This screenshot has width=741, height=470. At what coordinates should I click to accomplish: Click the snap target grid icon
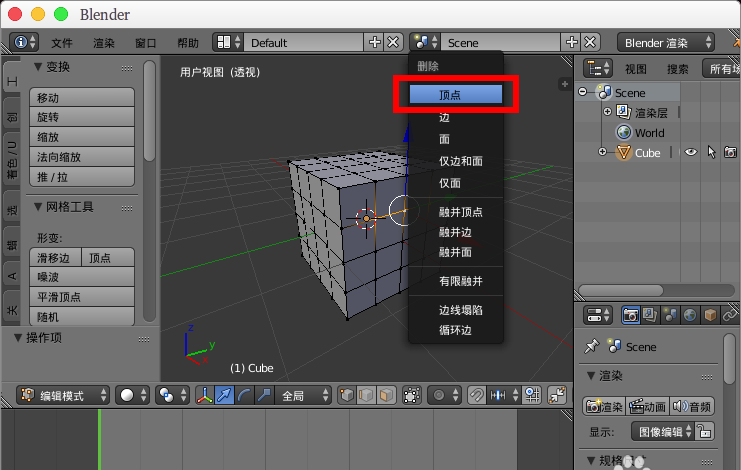pyautogui.click(x=532, y=395)
